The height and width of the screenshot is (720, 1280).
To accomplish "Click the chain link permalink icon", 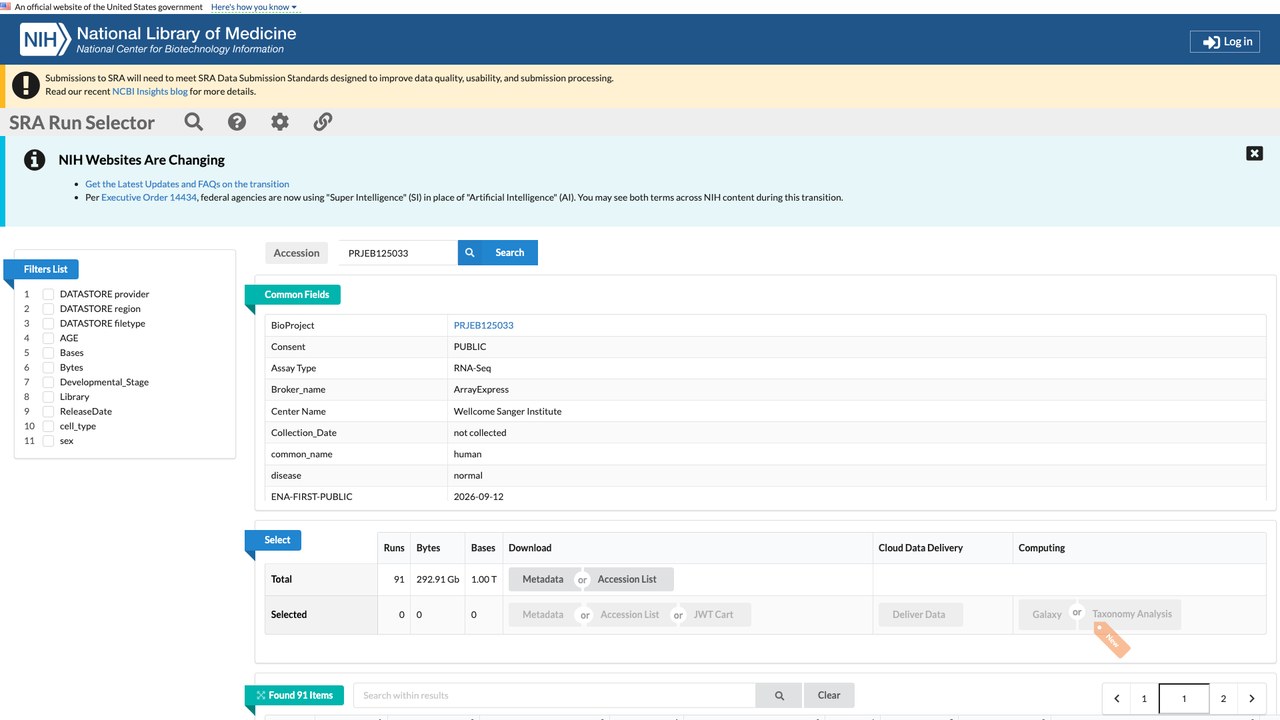I will [323, 122].
